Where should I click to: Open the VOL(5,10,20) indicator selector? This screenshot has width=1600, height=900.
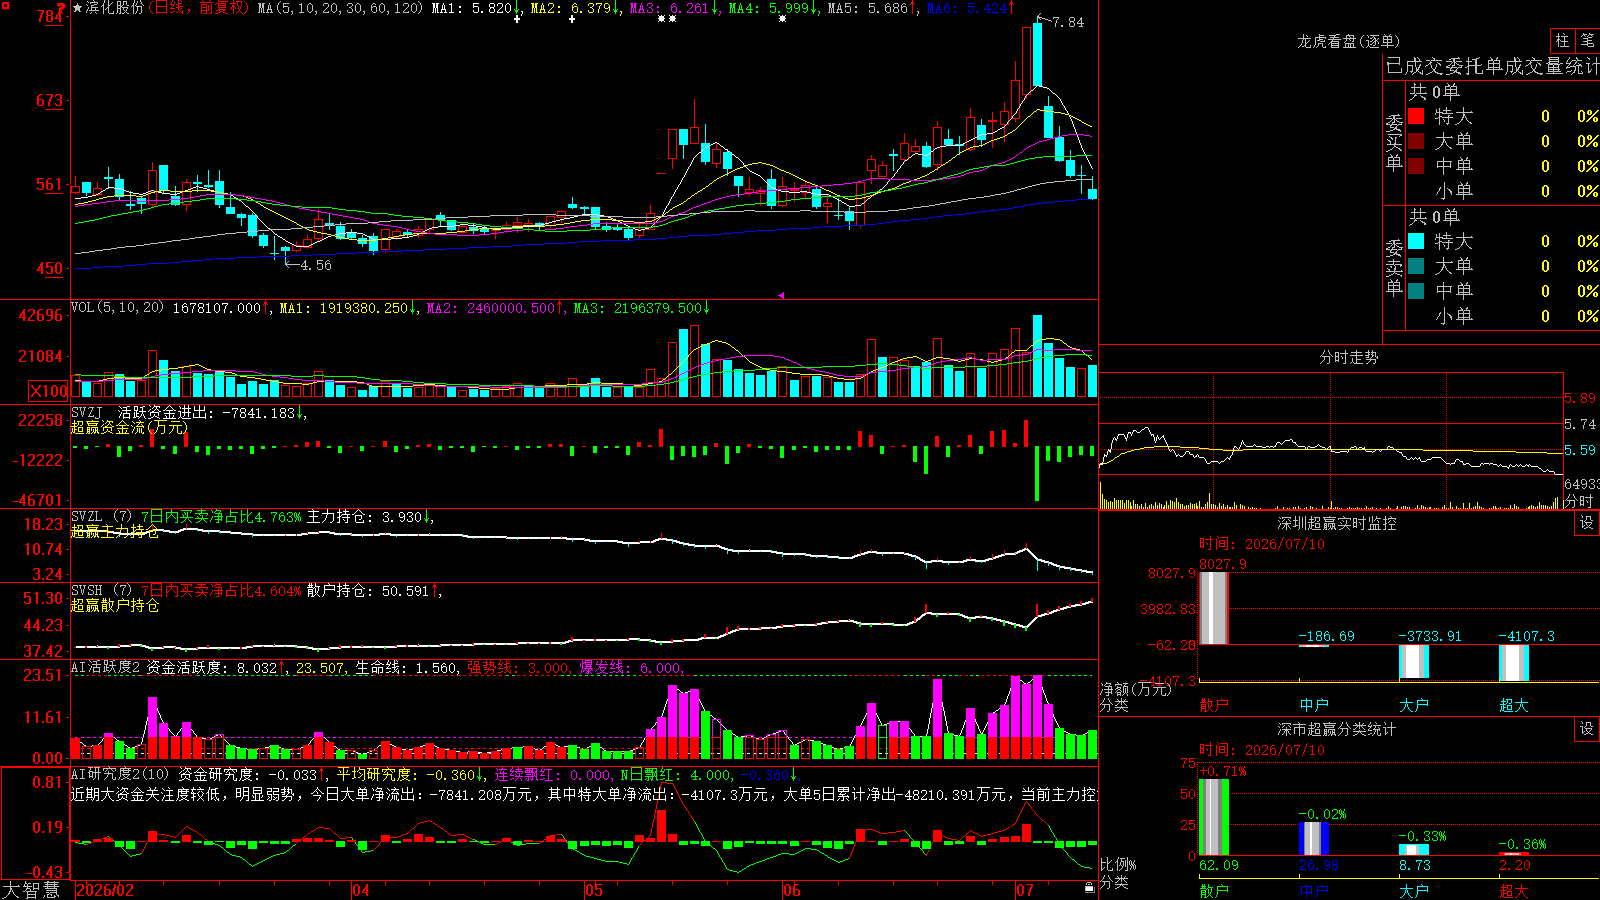[118, 308]
